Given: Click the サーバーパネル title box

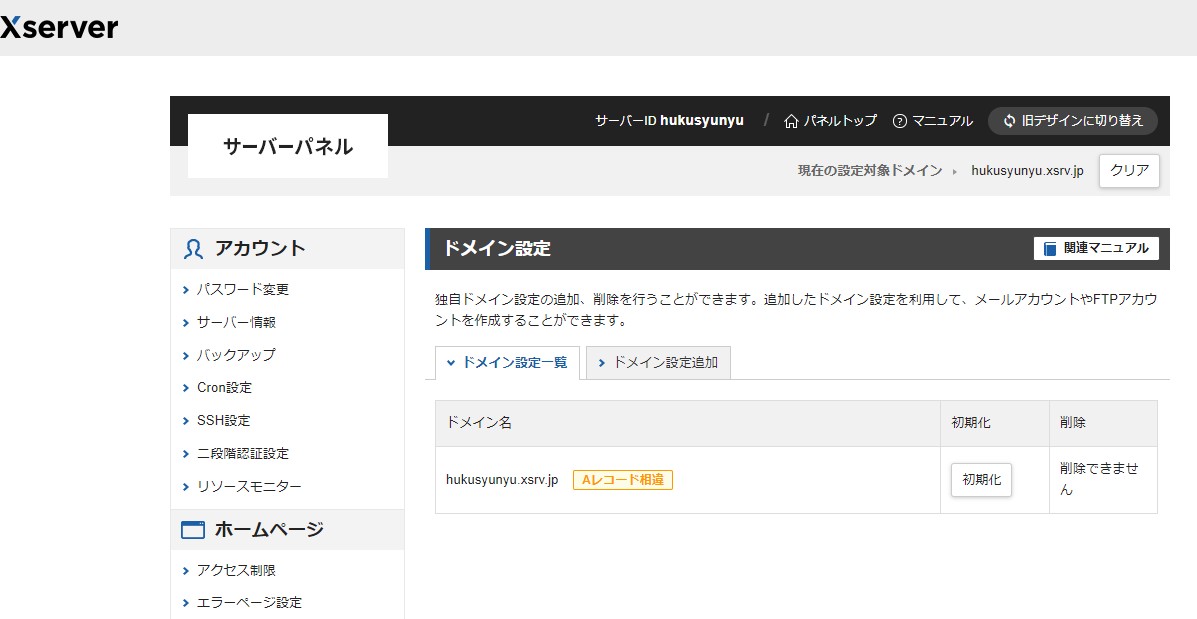Looking at the screenshot, I should pyautogui.click(x=288, y=146).
